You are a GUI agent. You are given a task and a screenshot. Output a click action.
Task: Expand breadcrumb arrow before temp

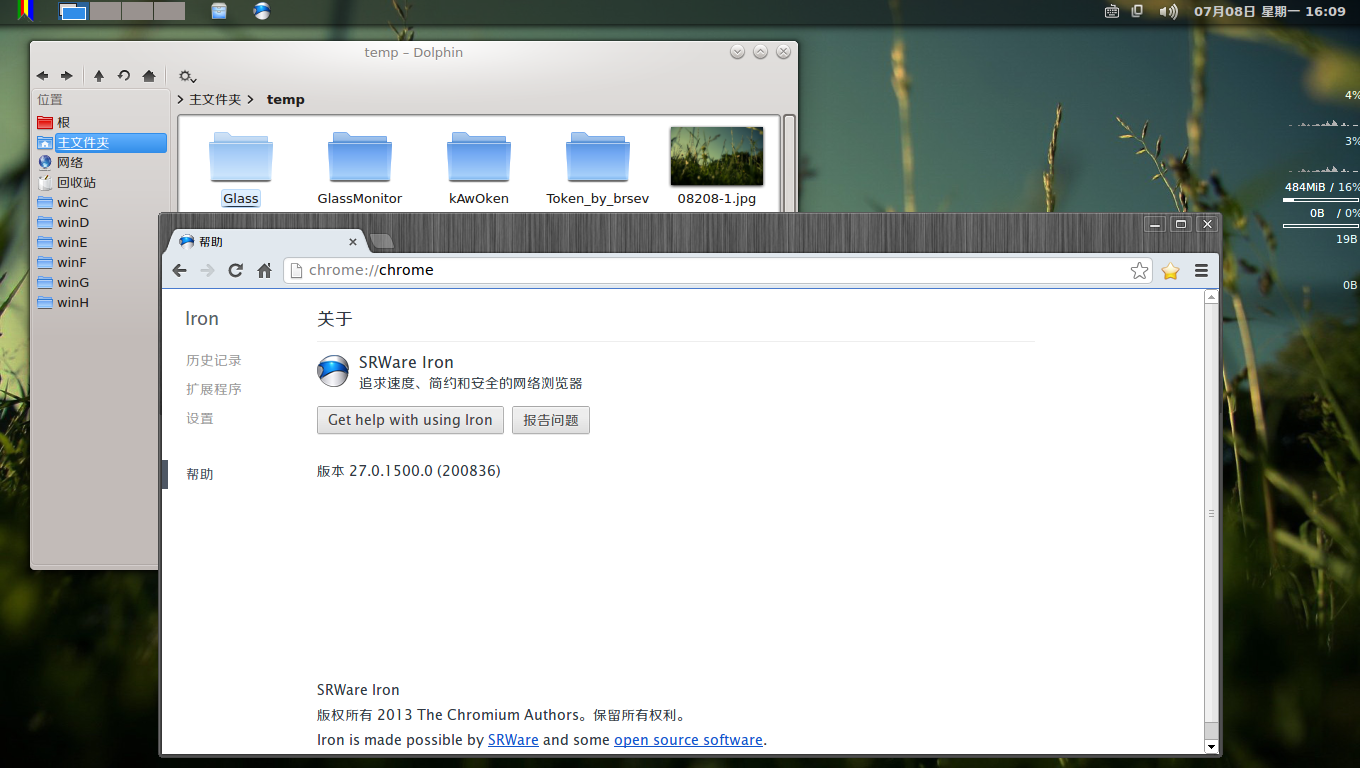pyautogui.click(x=251, y=100)
